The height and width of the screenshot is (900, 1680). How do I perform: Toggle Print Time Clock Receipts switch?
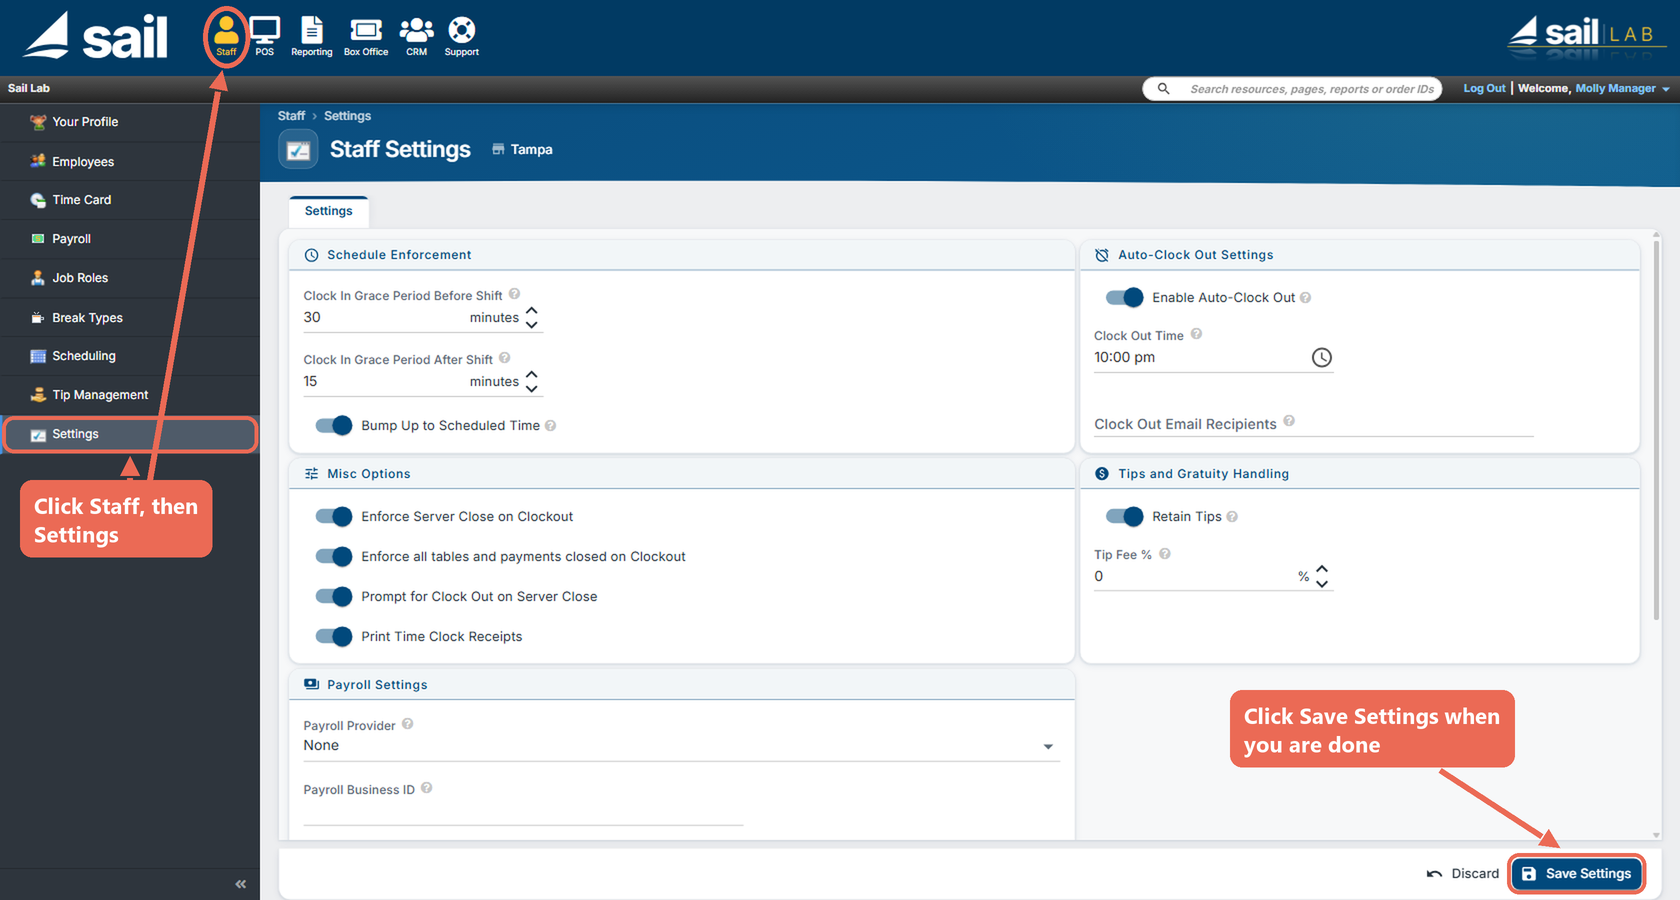point(333,636)
